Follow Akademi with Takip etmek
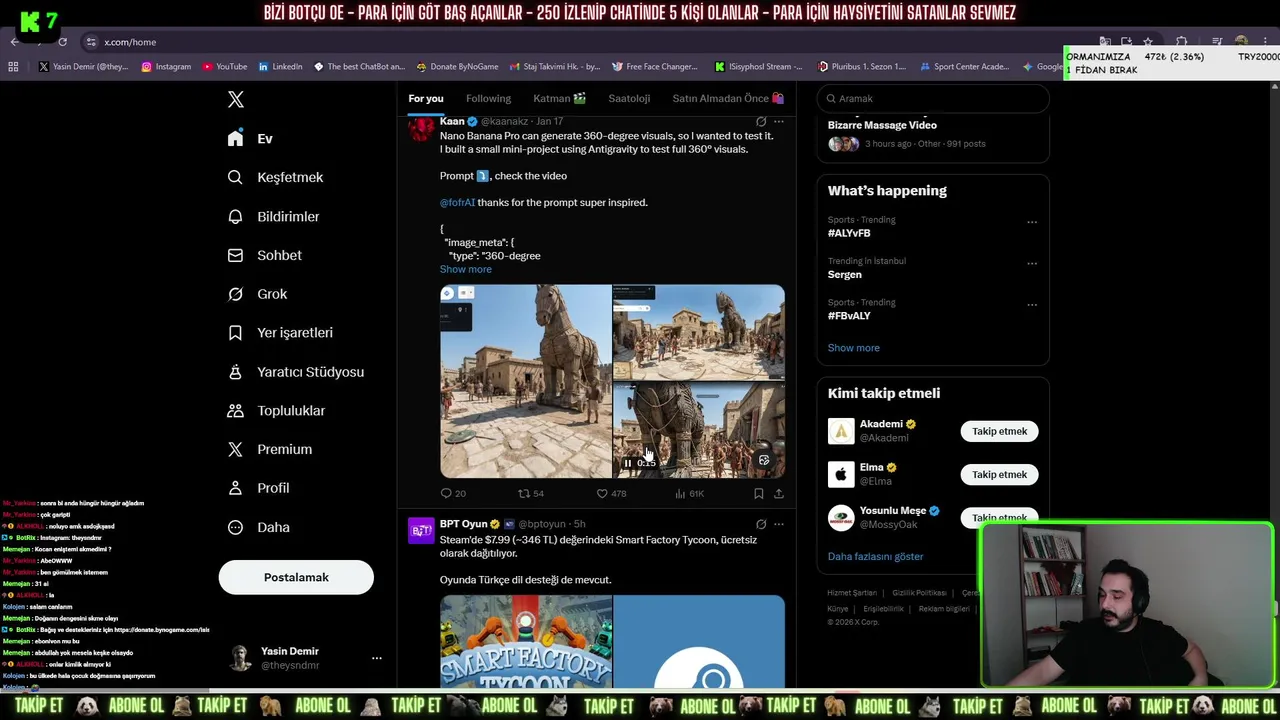1280x720 pixels. 999,431
